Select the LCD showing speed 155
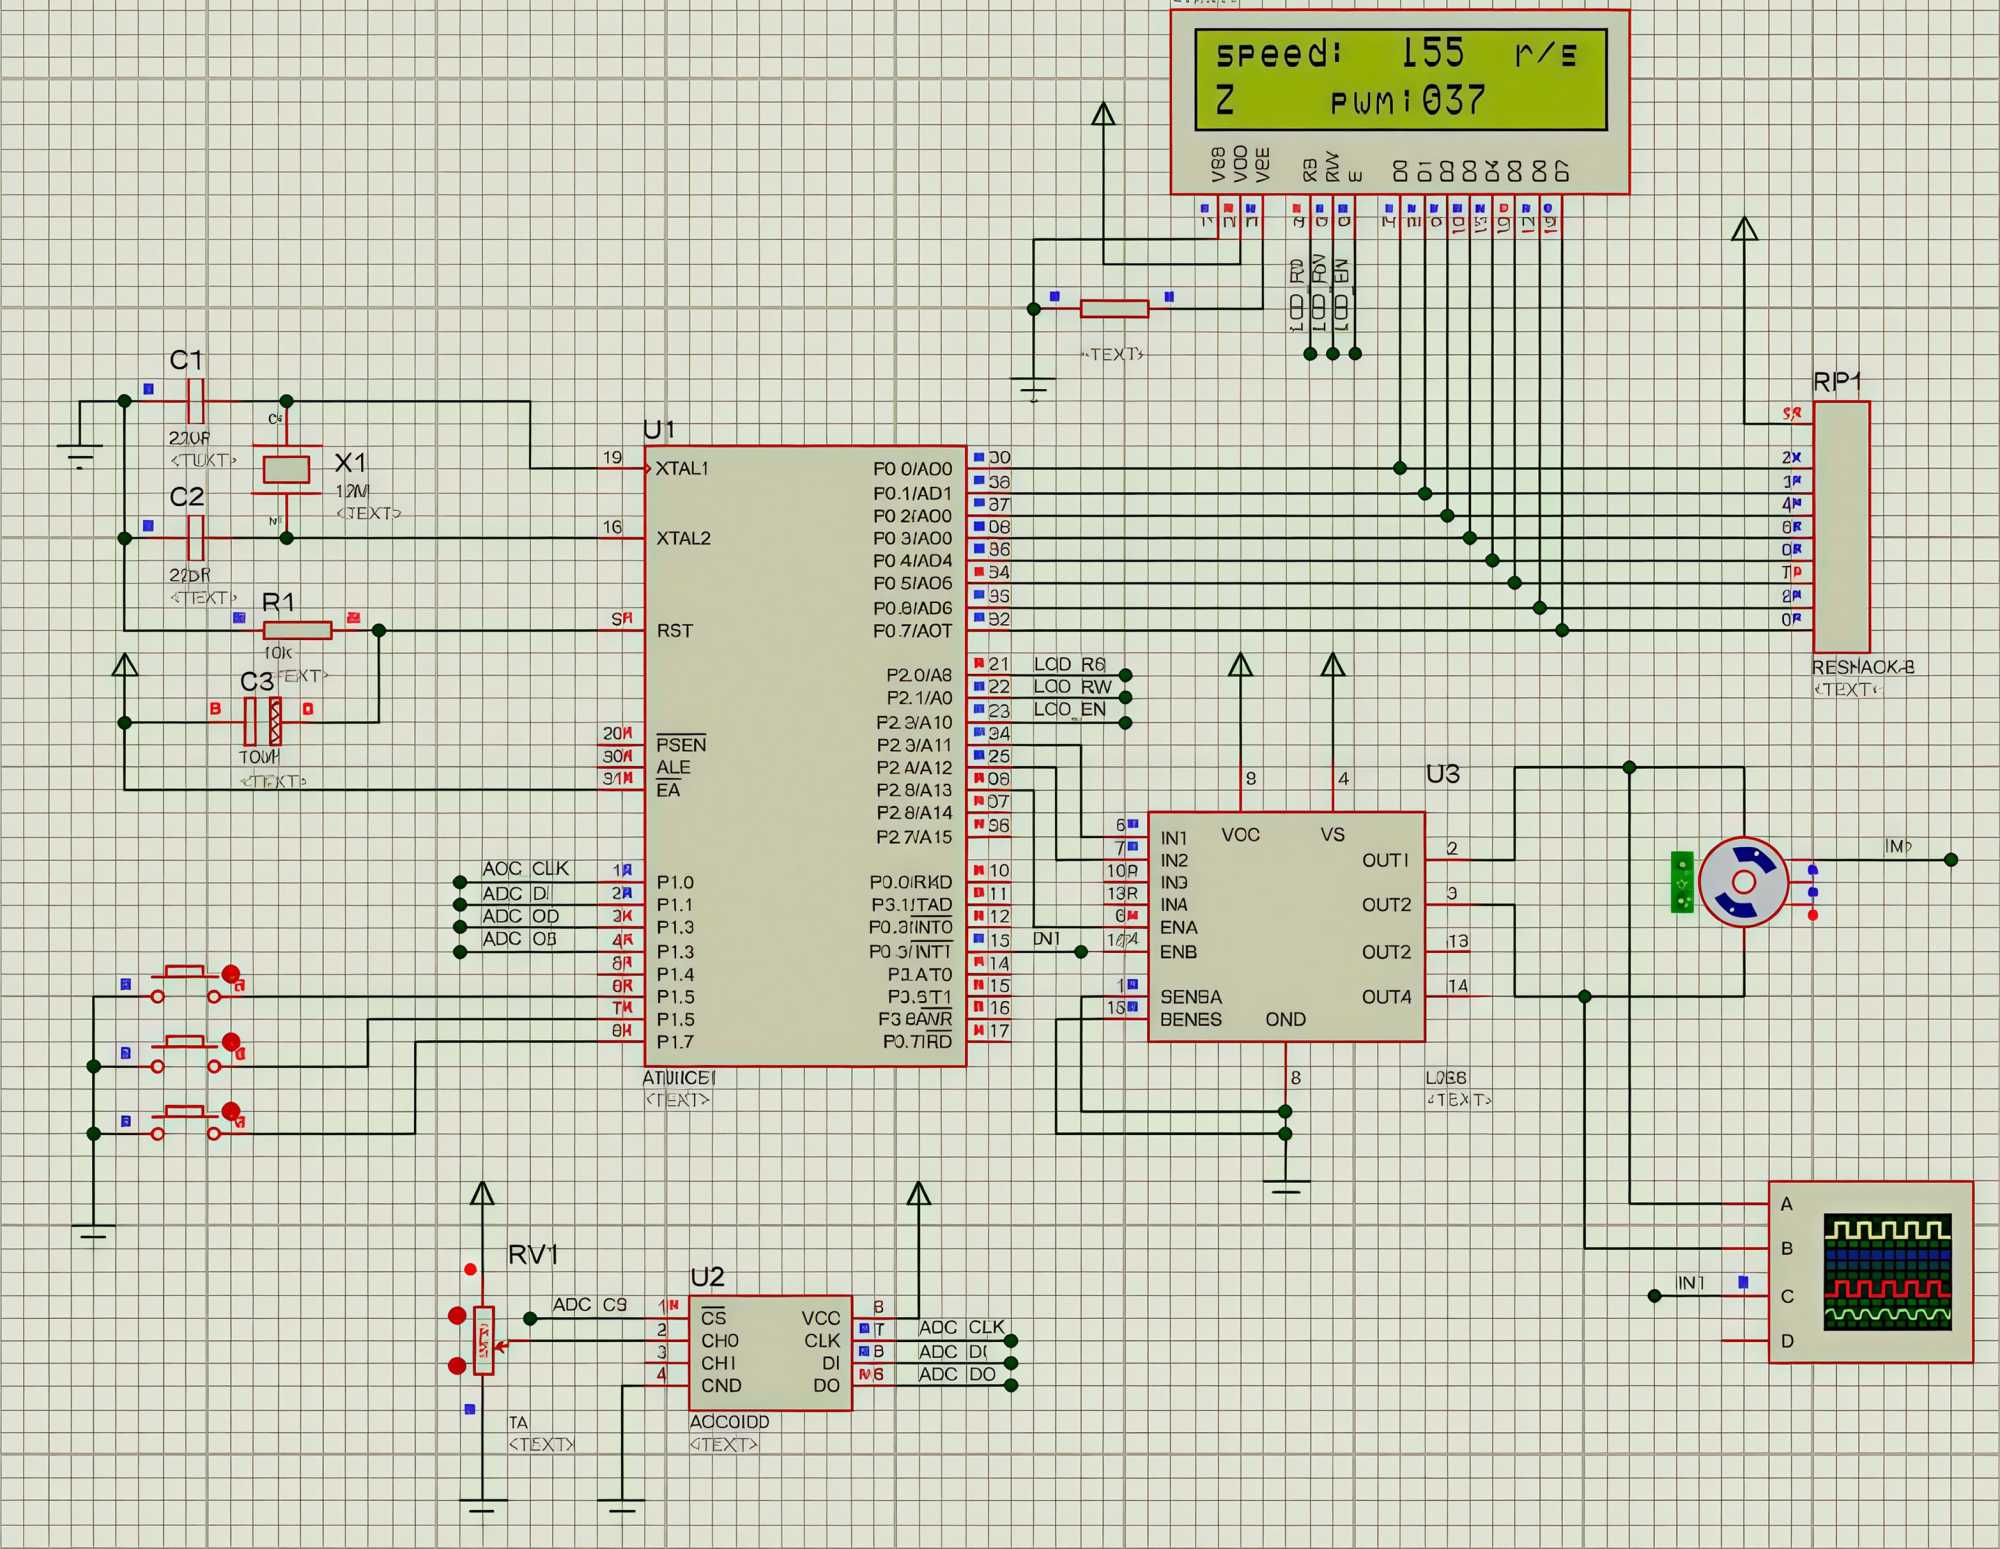Viewport: 2000px width, 1549px height. pos(1400,80)
